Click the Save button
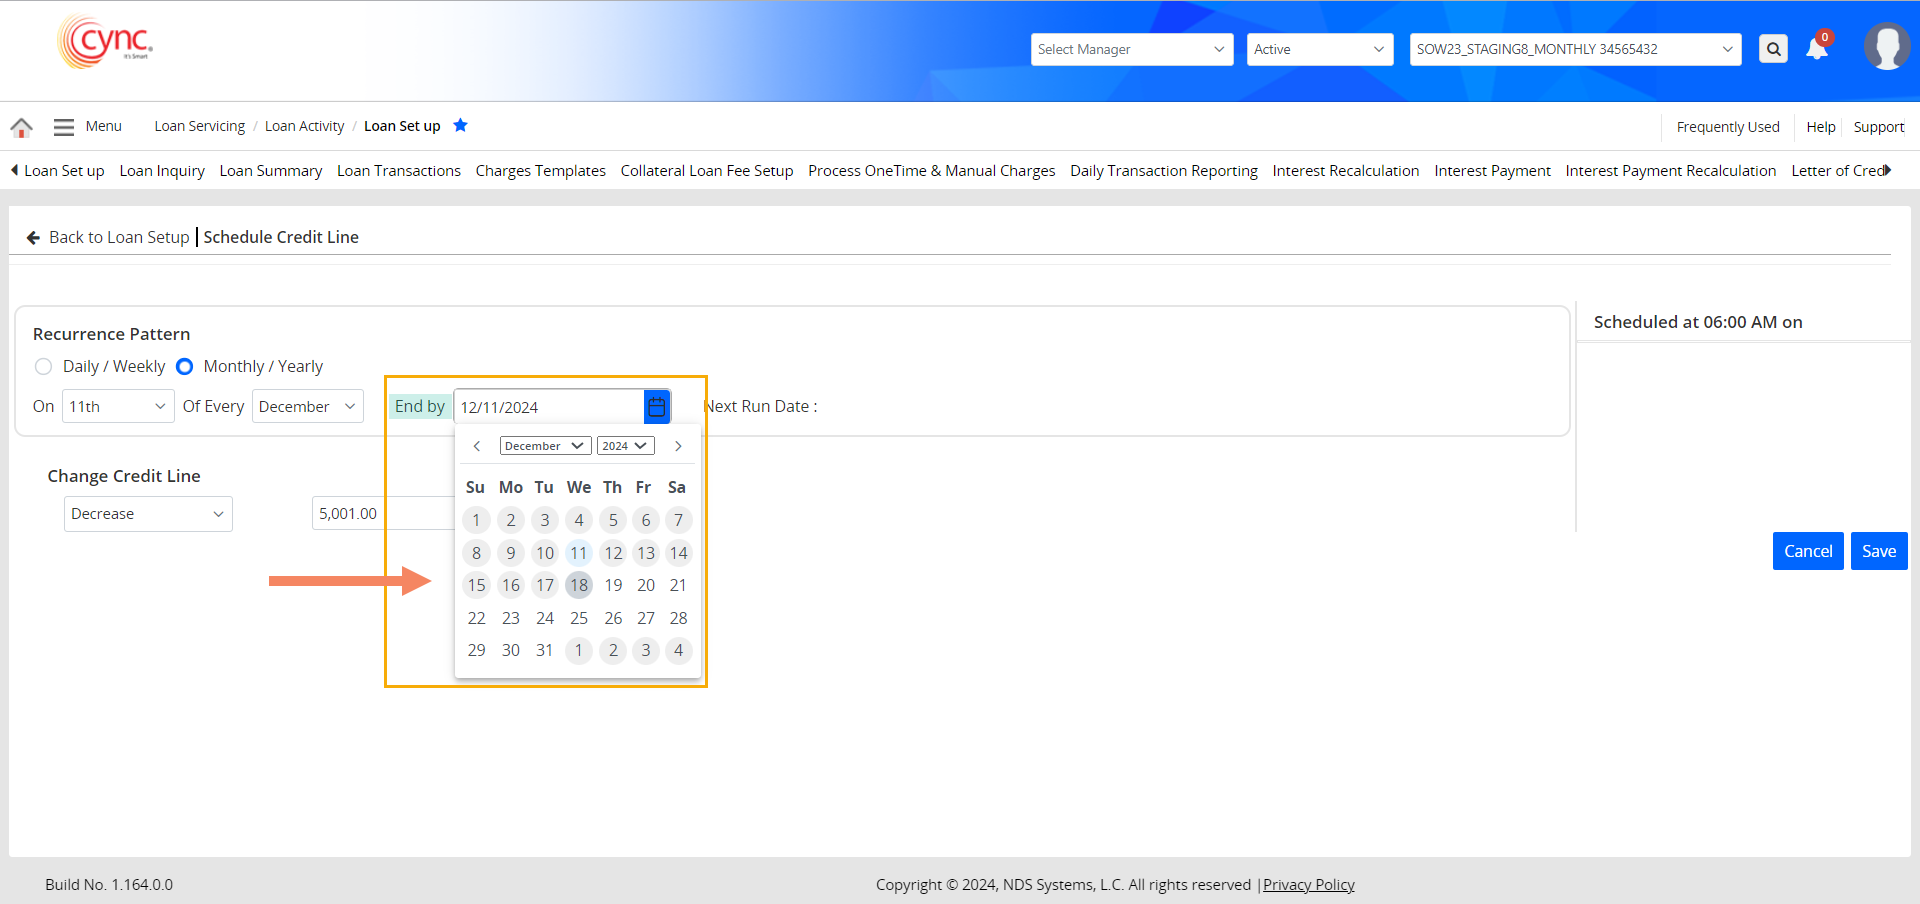Image resolution: width=1920 pixels, height=904 pixels. 1878,551
